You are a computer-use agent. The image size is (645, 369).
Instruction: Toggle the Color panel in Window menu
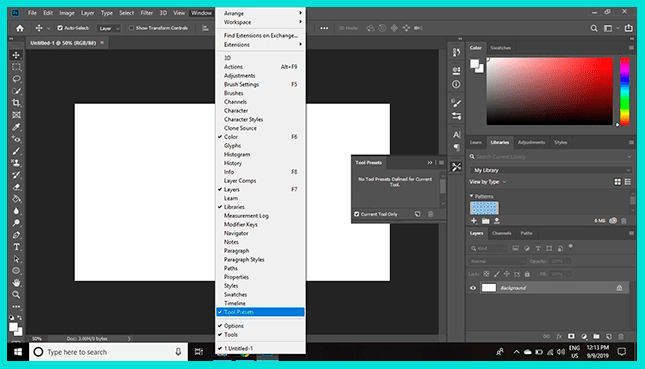[260, 137]
